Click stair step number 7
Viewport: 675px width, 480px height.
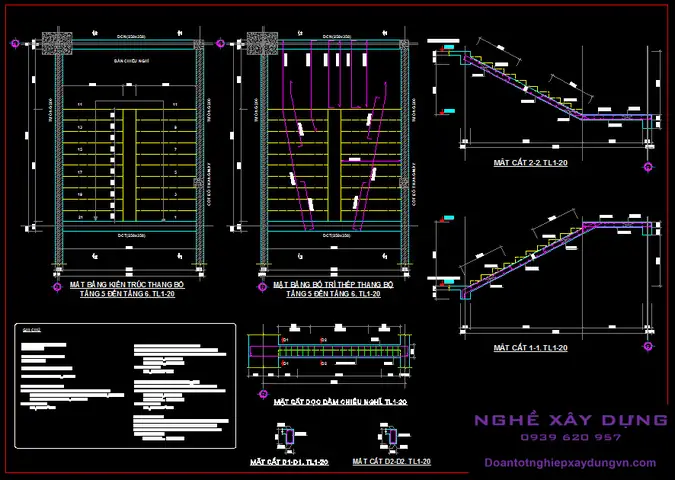175,150
